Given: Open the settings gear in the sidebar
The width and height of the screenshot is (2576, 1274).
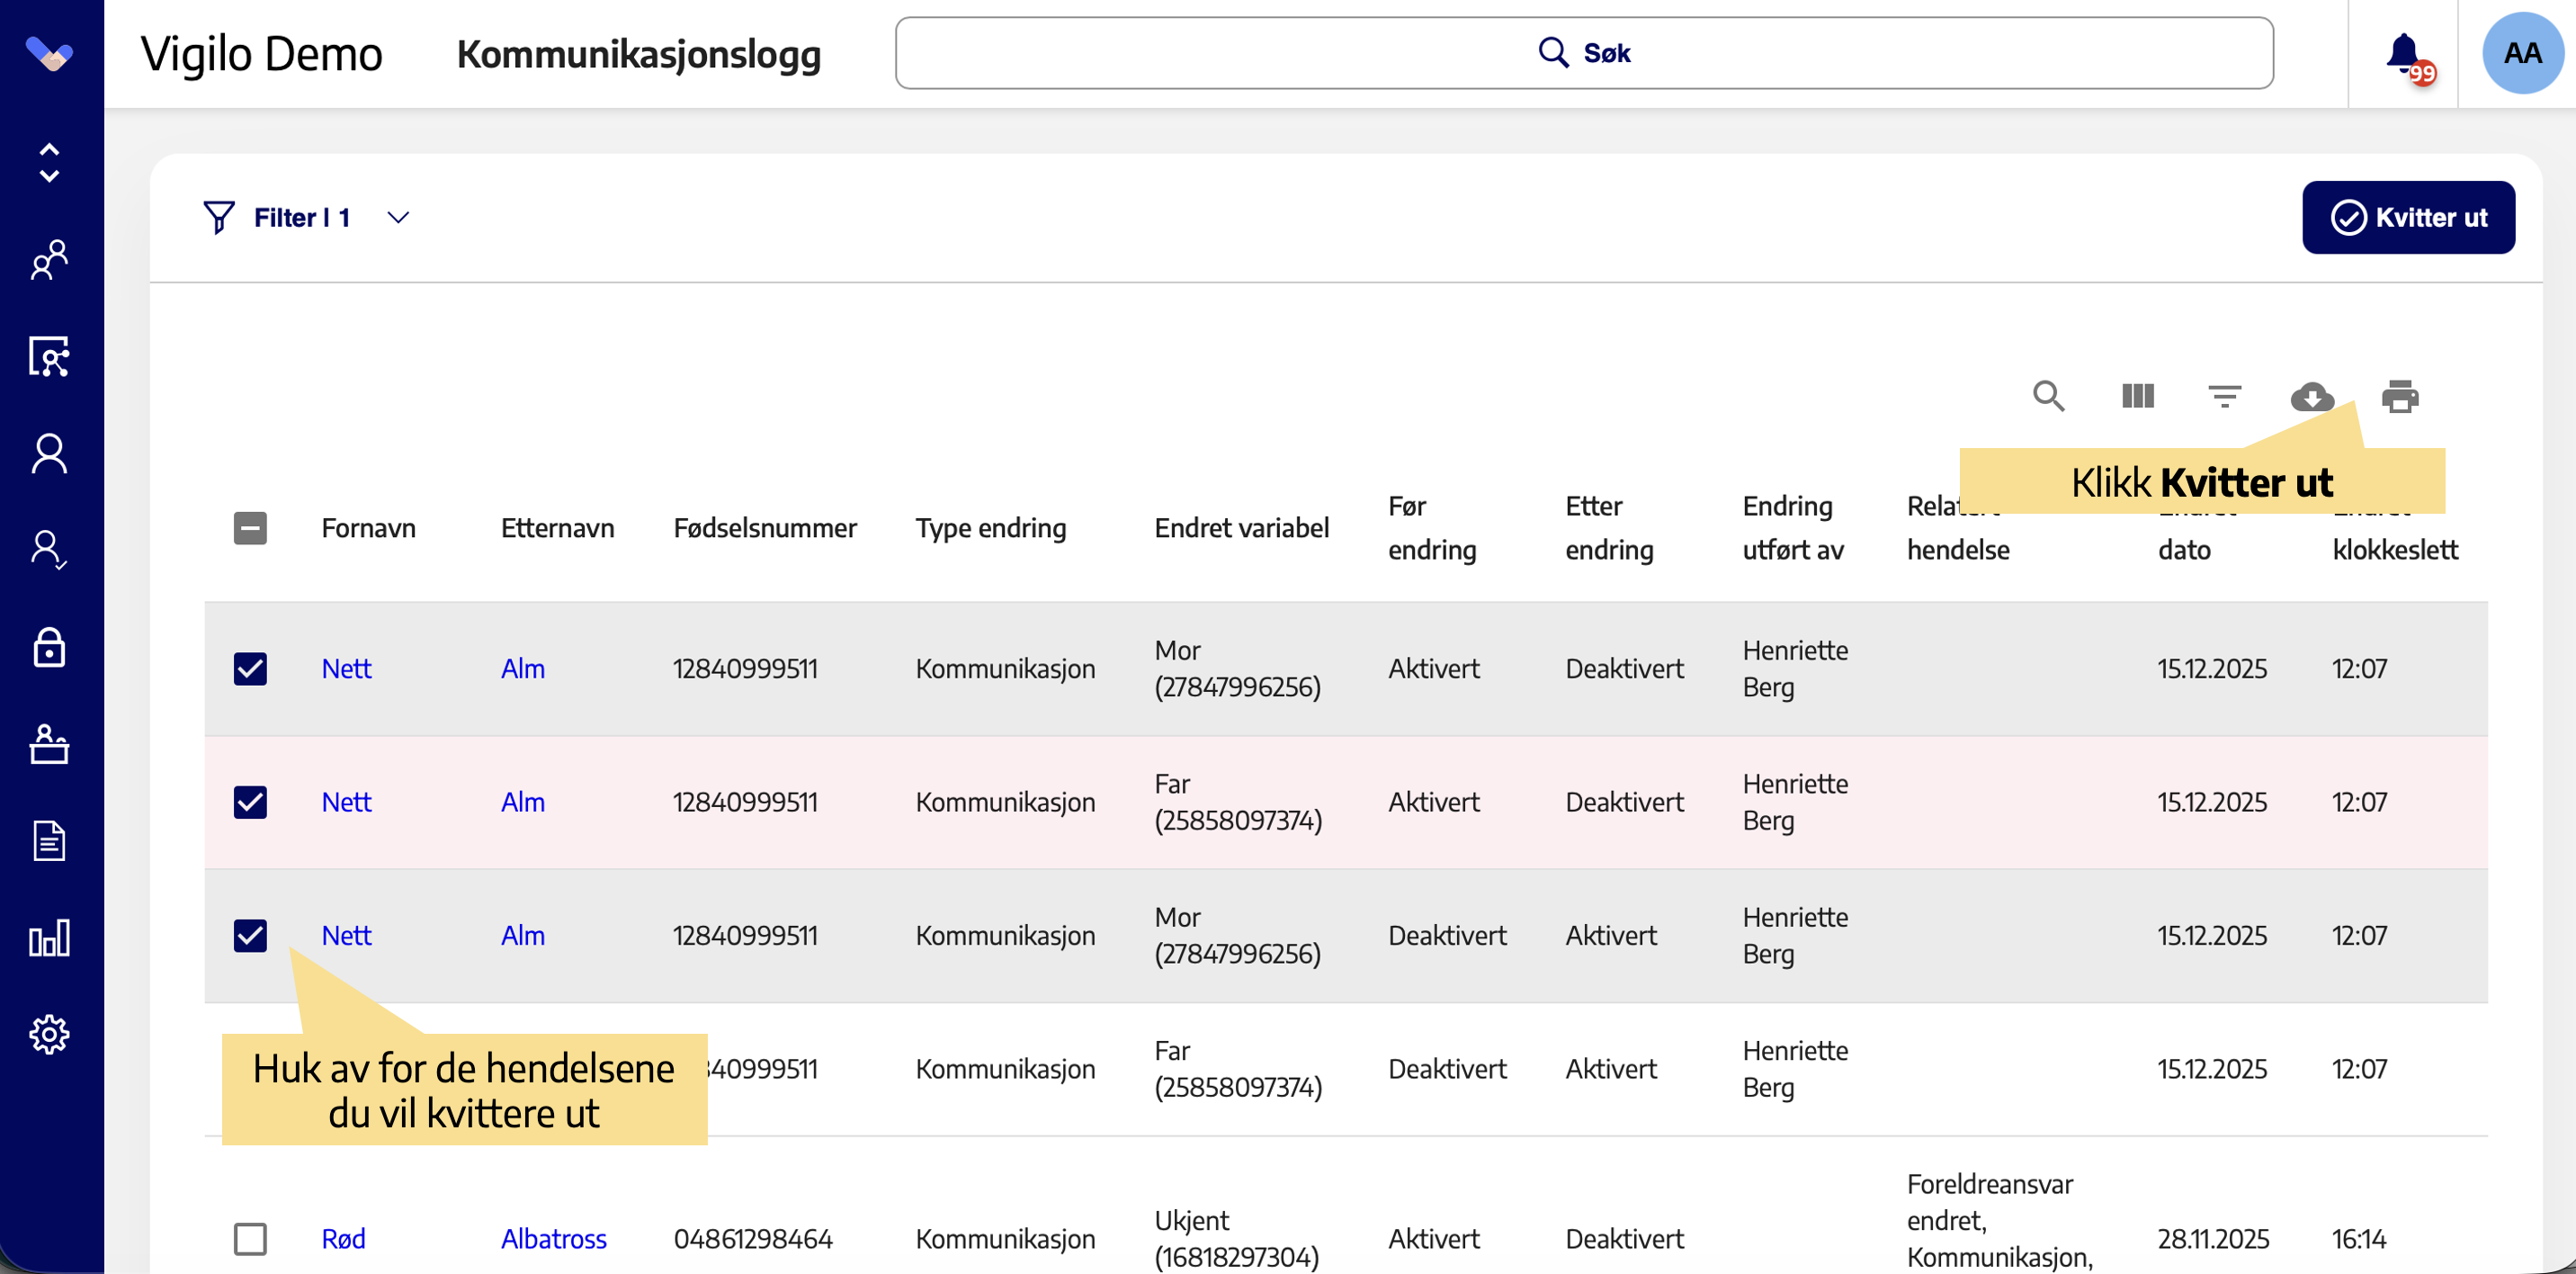Looking at the screenshot, I should (x=49, y=1034).
